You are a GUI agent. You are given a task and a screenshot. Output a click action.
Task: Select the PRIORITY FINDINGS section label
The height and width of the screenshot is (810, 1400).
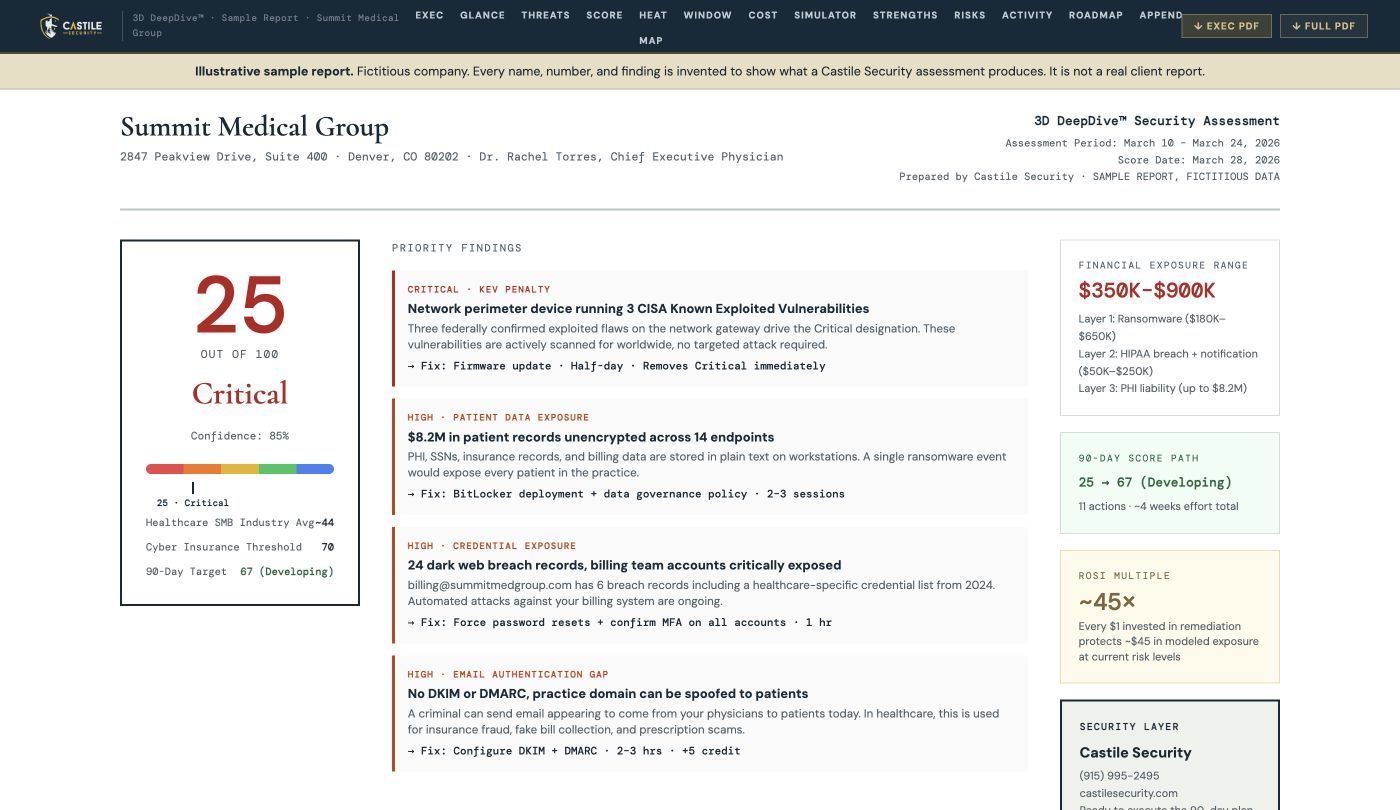(x=457, y=248)
